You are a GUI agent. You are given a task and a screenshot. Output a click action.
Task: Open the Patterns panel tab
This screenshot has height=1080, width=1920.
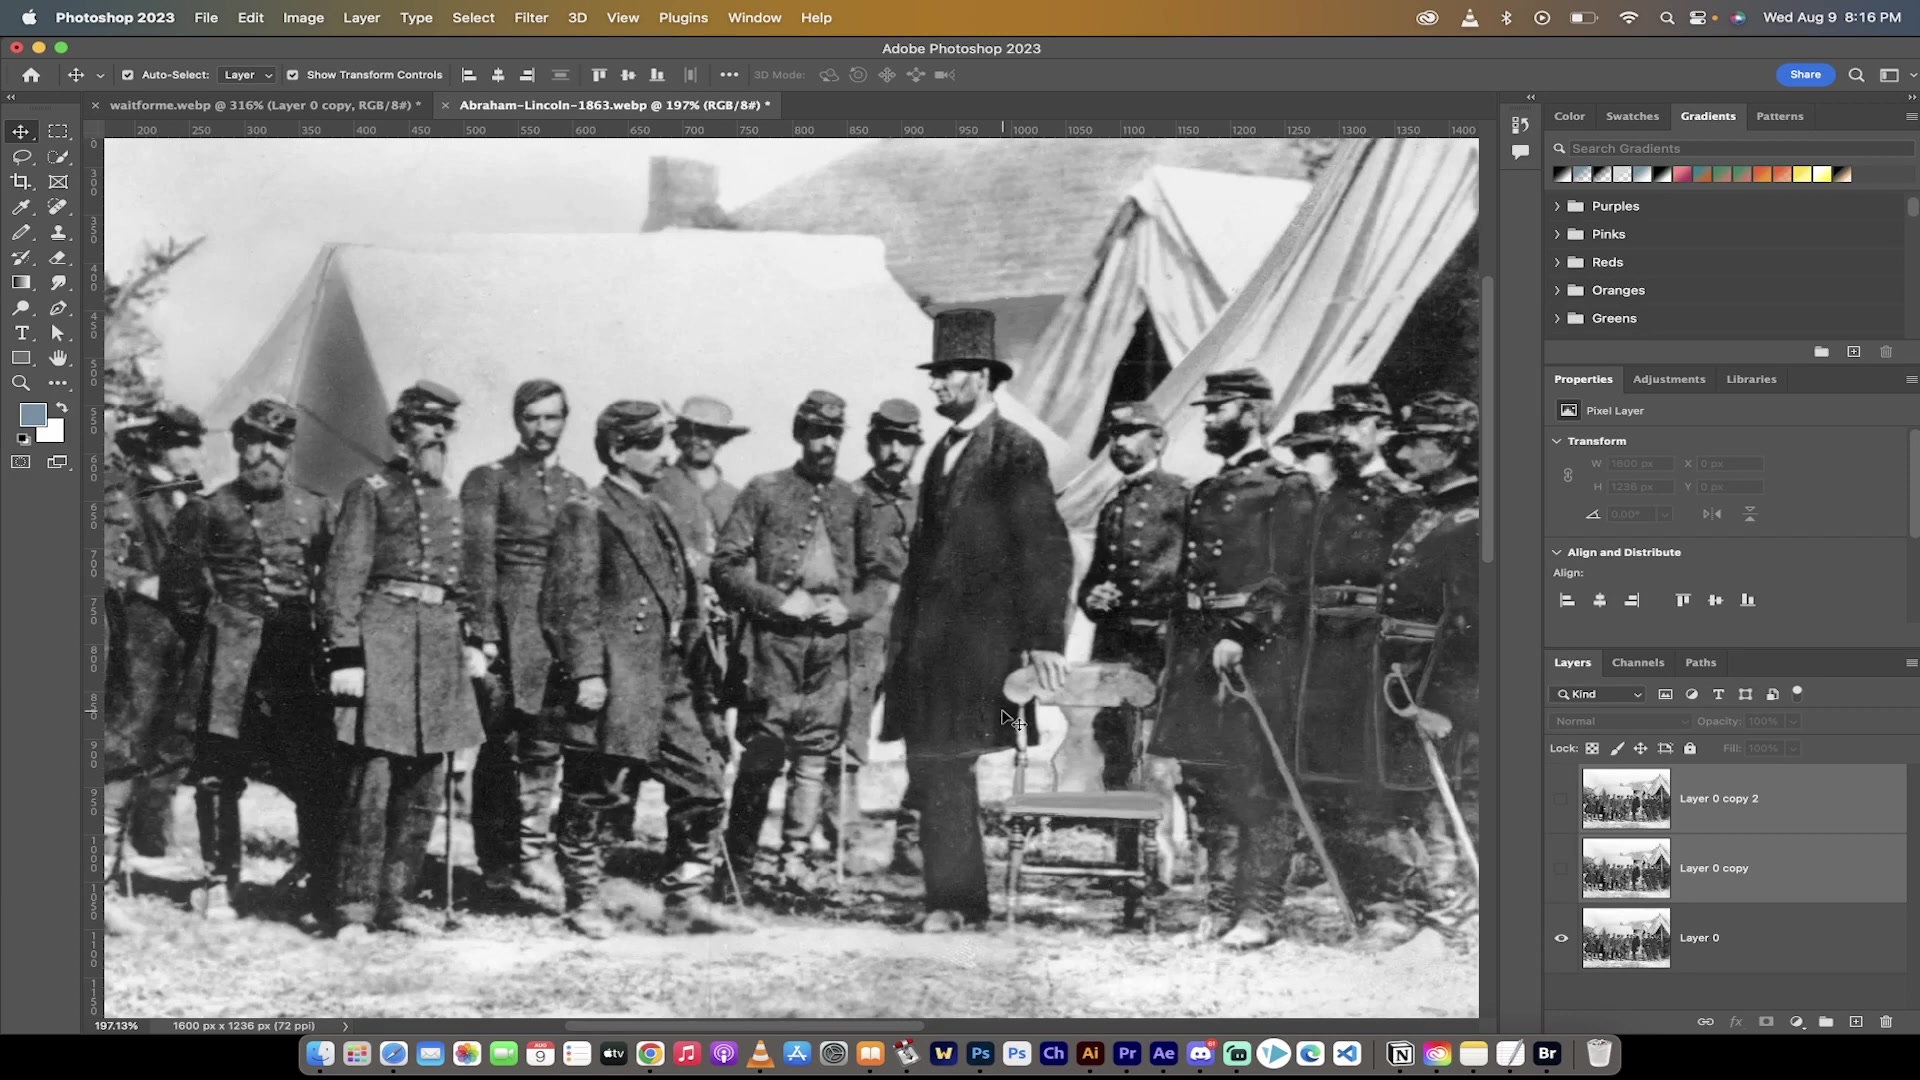(1780, 116)
